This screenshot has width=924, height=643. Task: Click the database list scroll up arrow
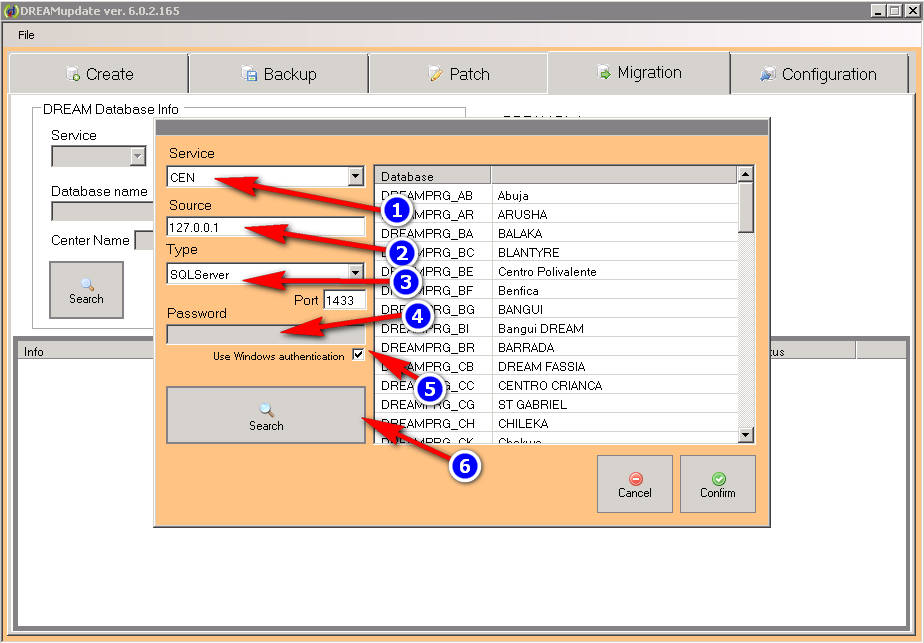click(x=745, y=174)
